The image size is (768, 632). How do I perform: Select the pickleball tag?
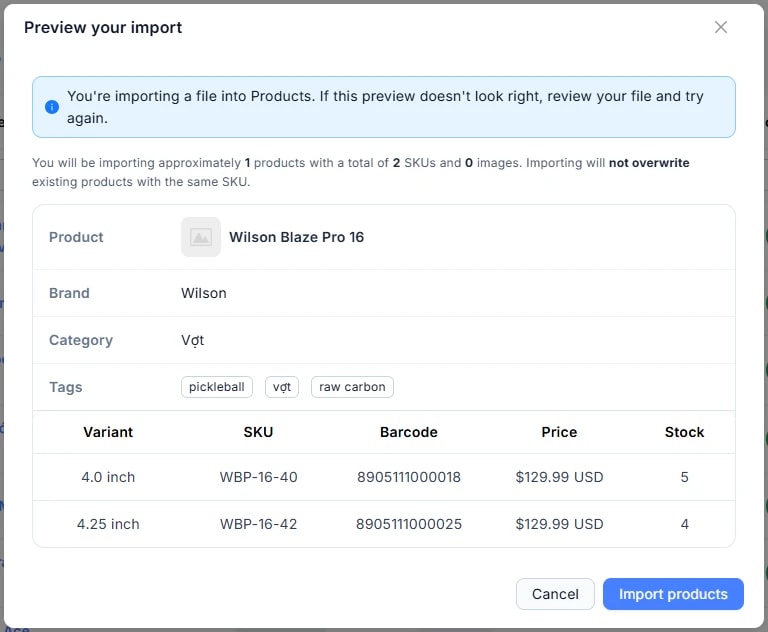coord(216,387)
